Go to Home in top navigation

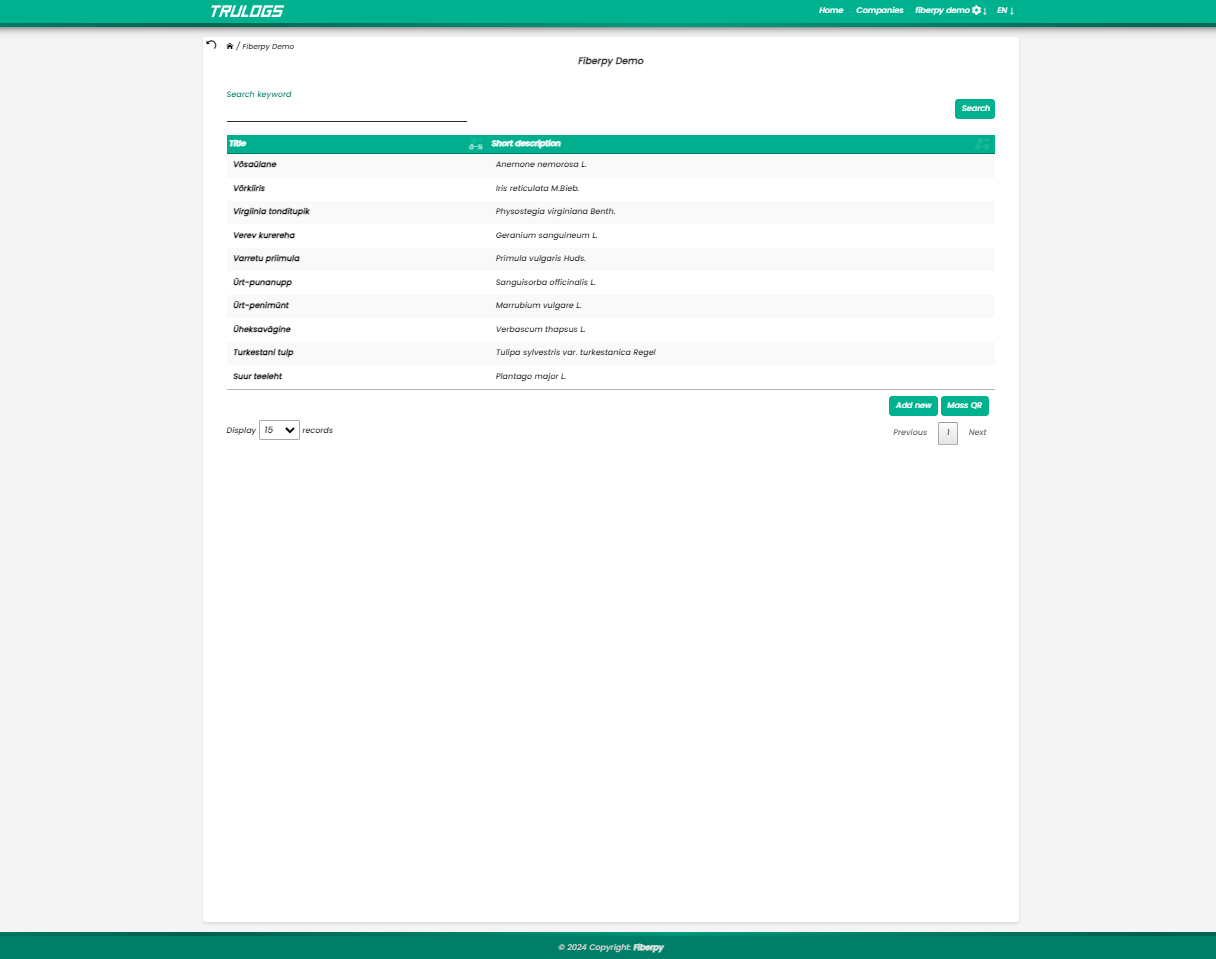click(x=831, y=10)
